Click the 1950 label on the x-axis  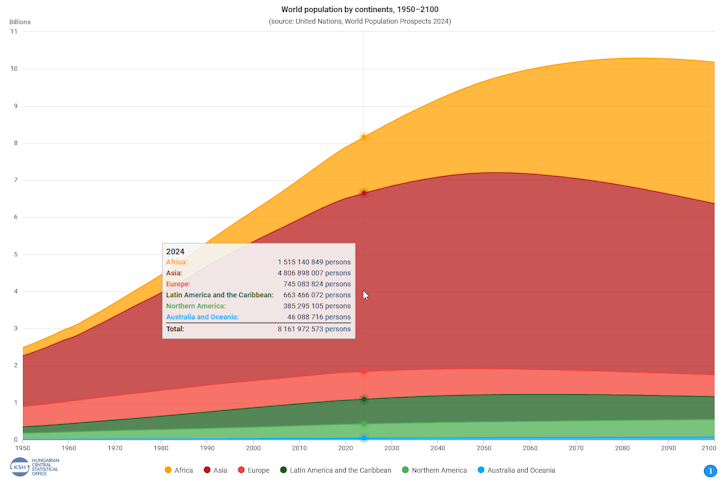(x=22, y=448)
